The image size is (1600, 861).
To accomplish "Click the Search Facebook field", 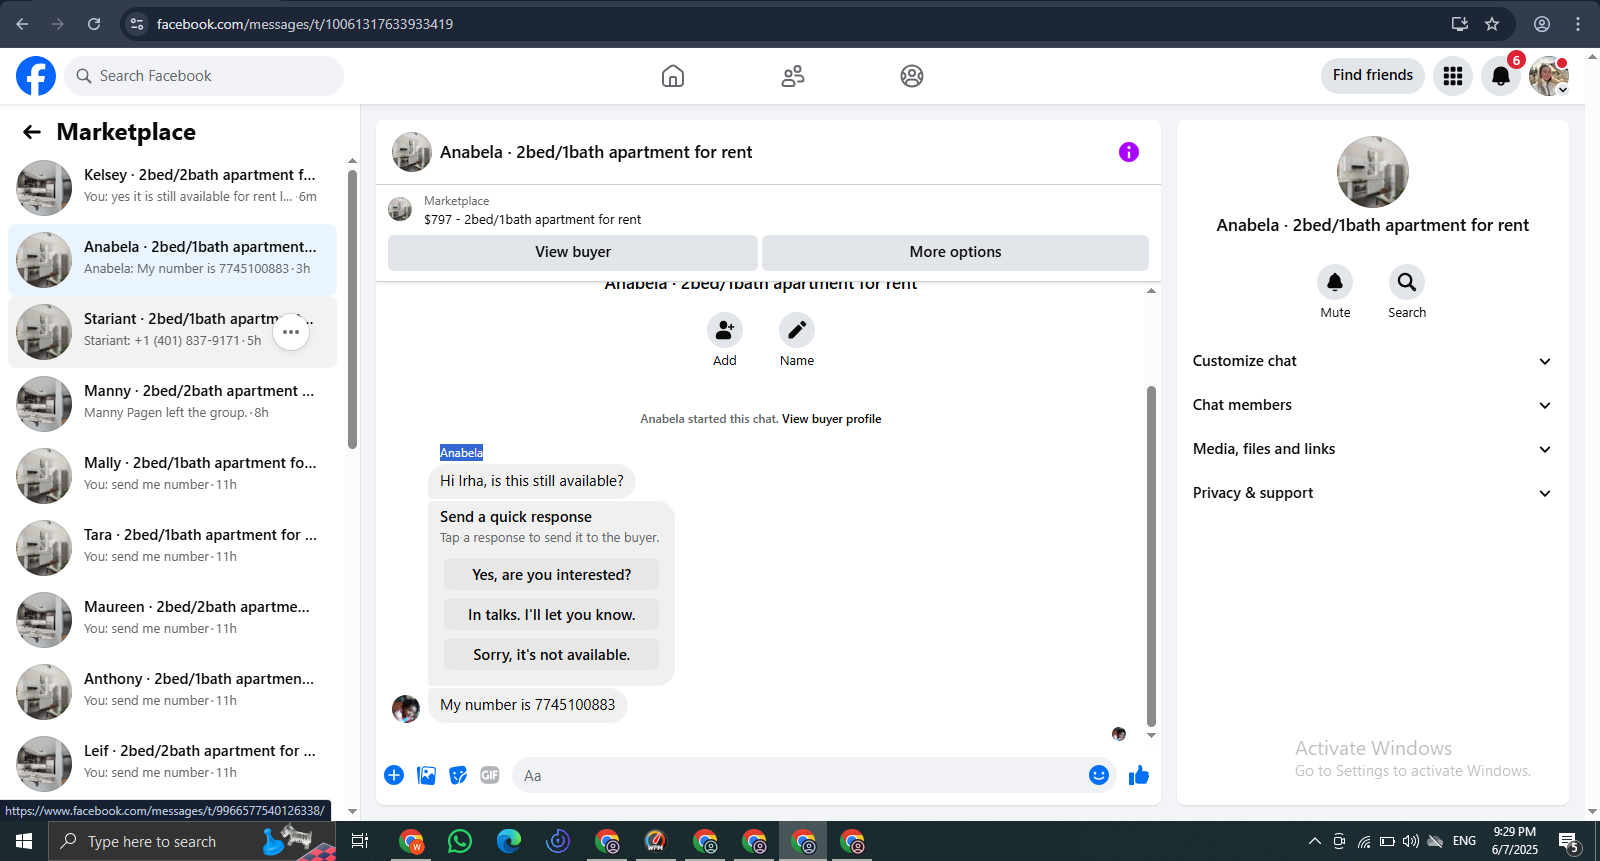I will coord(204,76).
